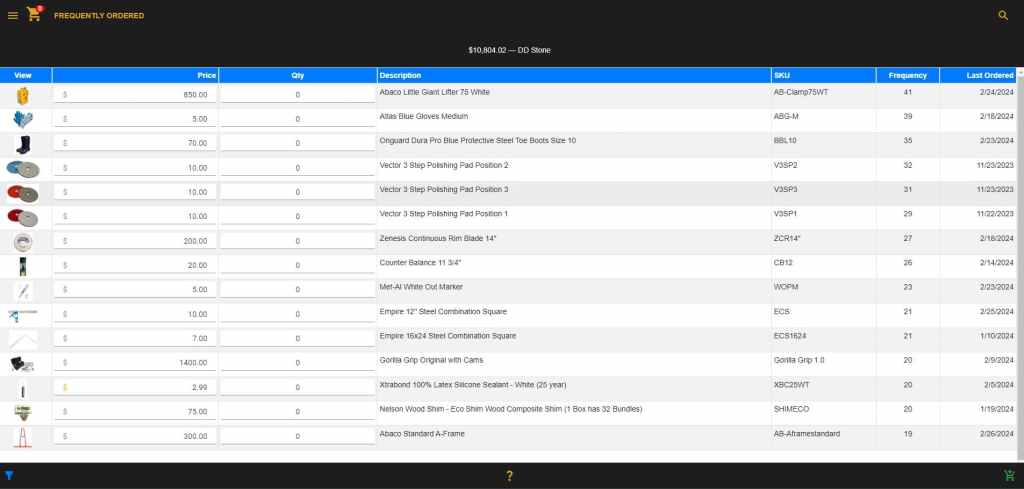View the Gorilla Grip Original image

pos(24,363)
